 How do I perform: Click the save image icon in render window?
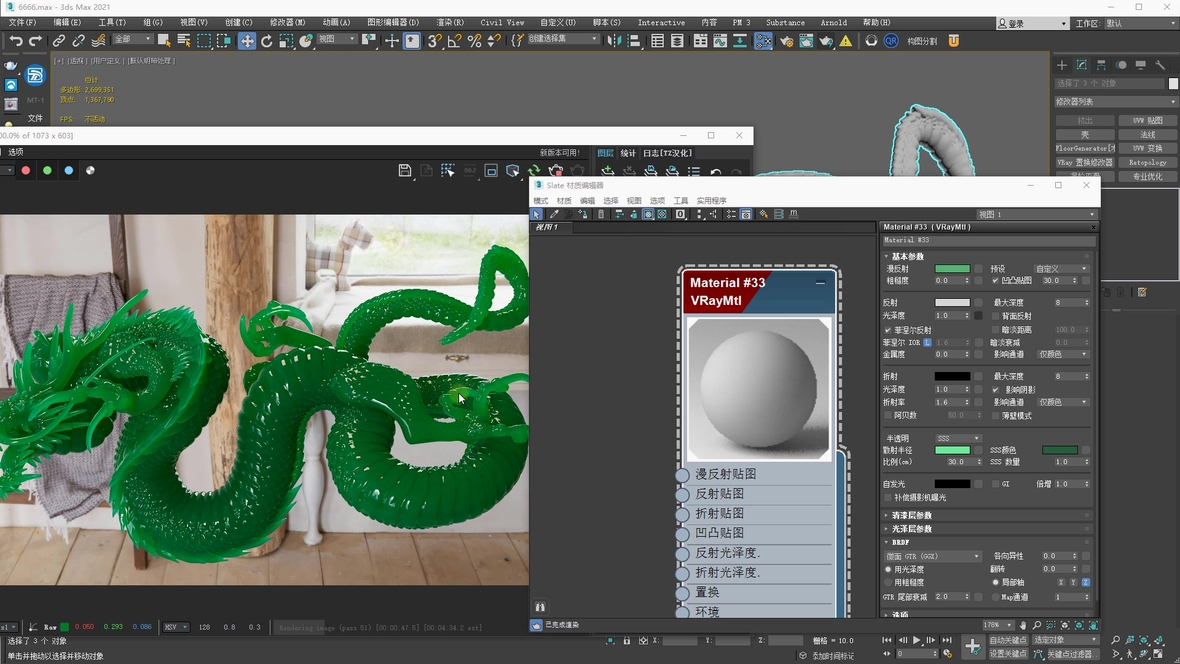405,171
